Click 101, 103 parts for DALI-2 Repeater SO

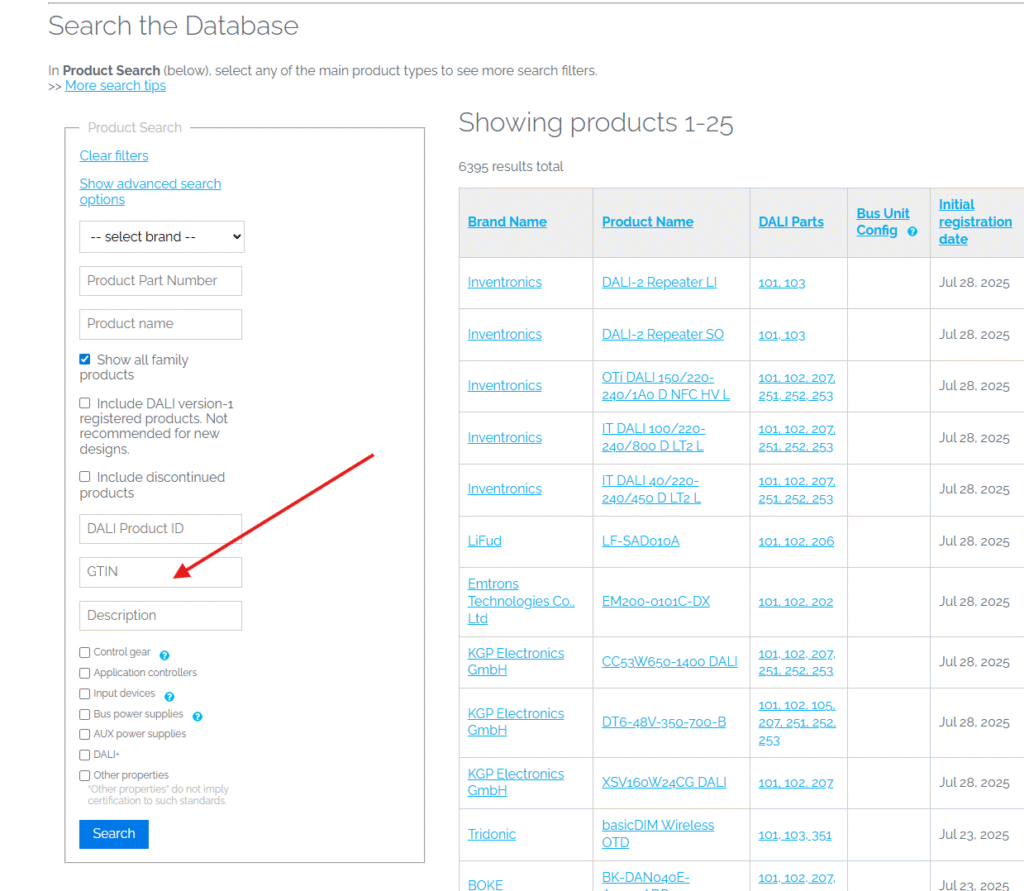[x=782, y=335]
